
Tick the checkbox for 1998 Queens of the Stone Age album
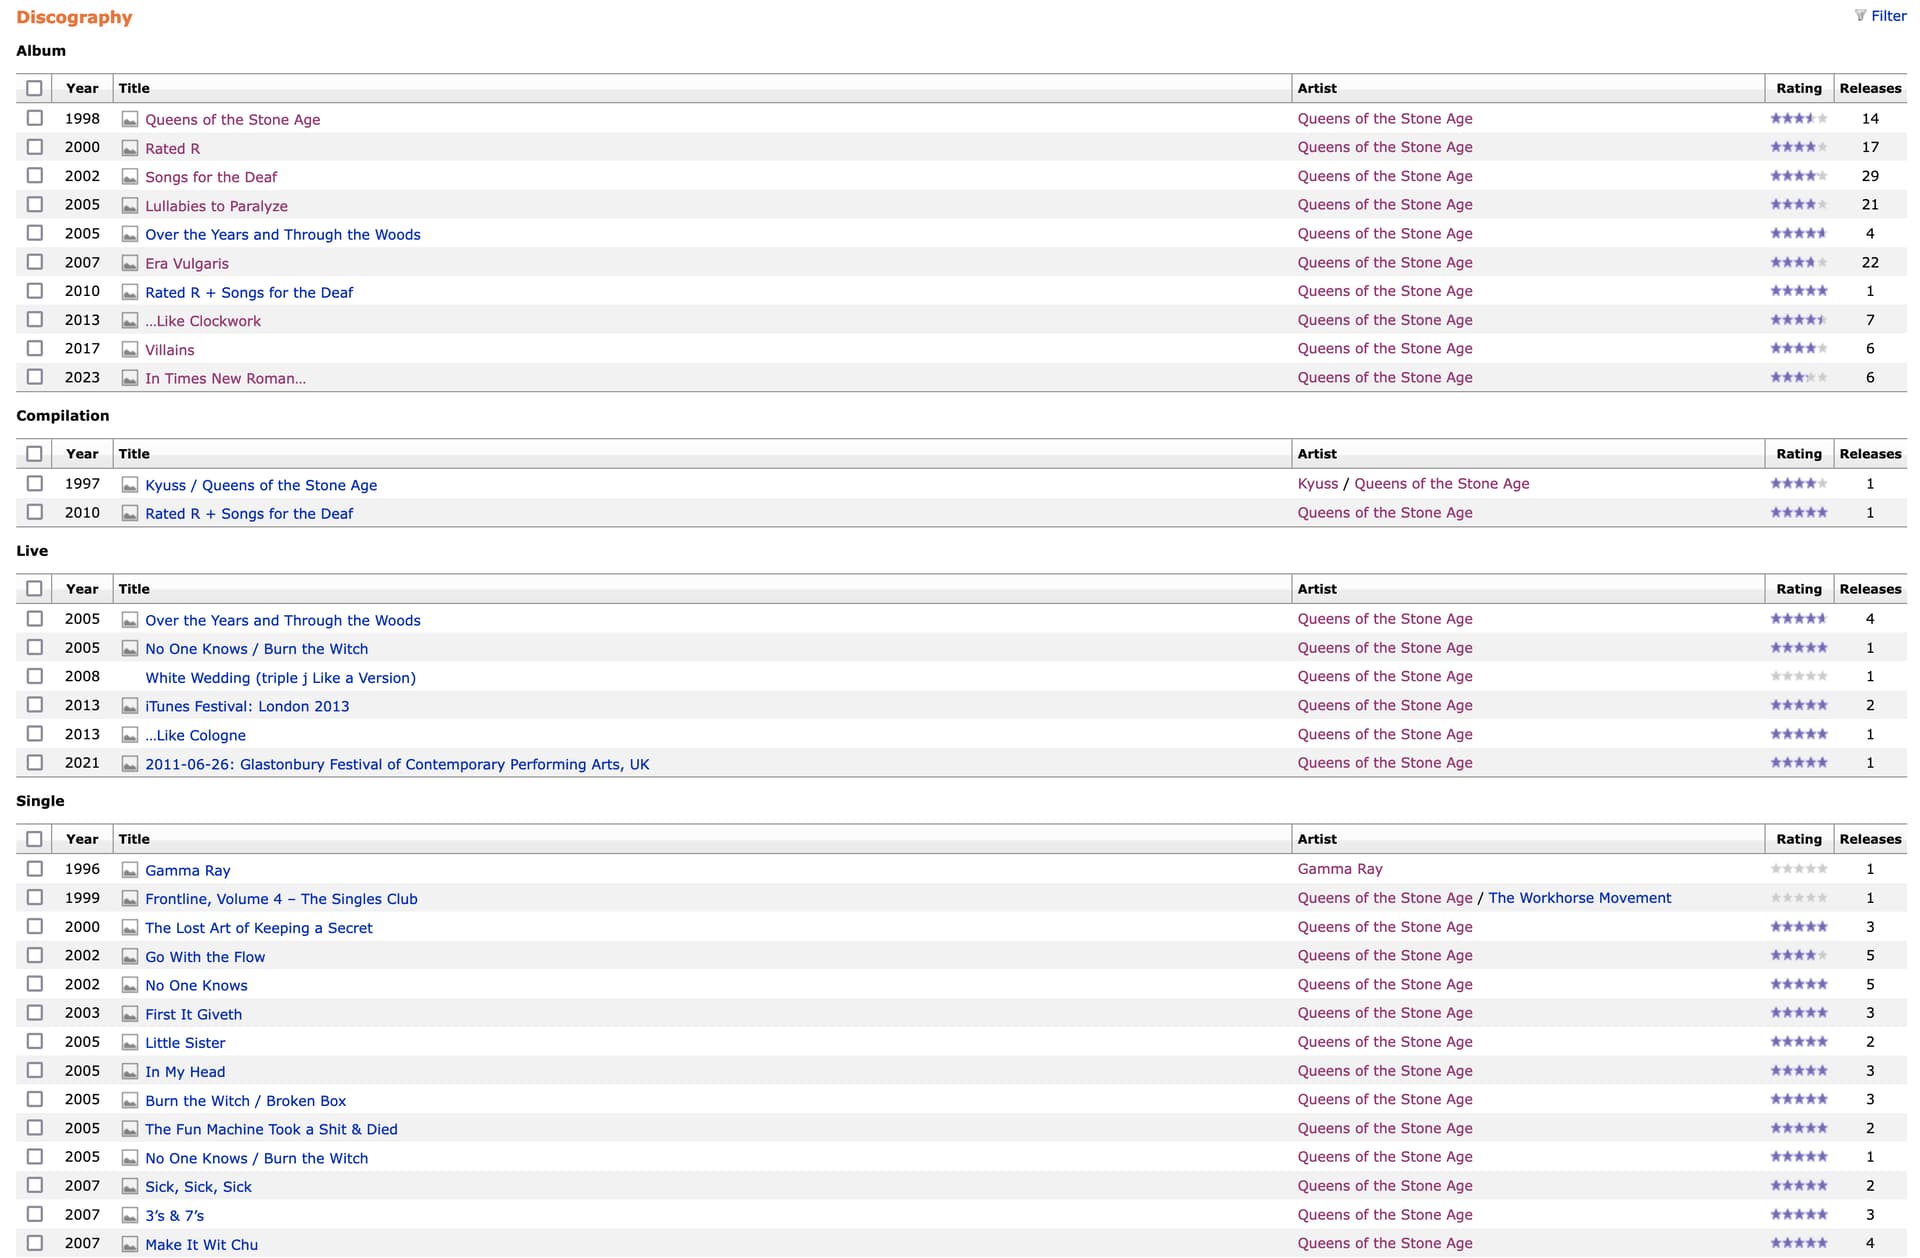[x=35, y=118]
